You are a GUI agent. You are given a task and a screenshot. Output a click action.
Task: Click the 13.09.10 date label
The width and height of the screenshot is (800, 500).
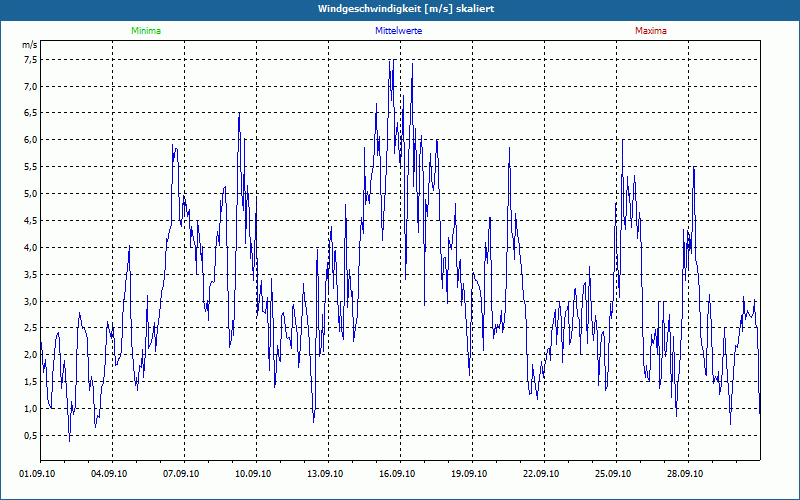coord(325,474)
